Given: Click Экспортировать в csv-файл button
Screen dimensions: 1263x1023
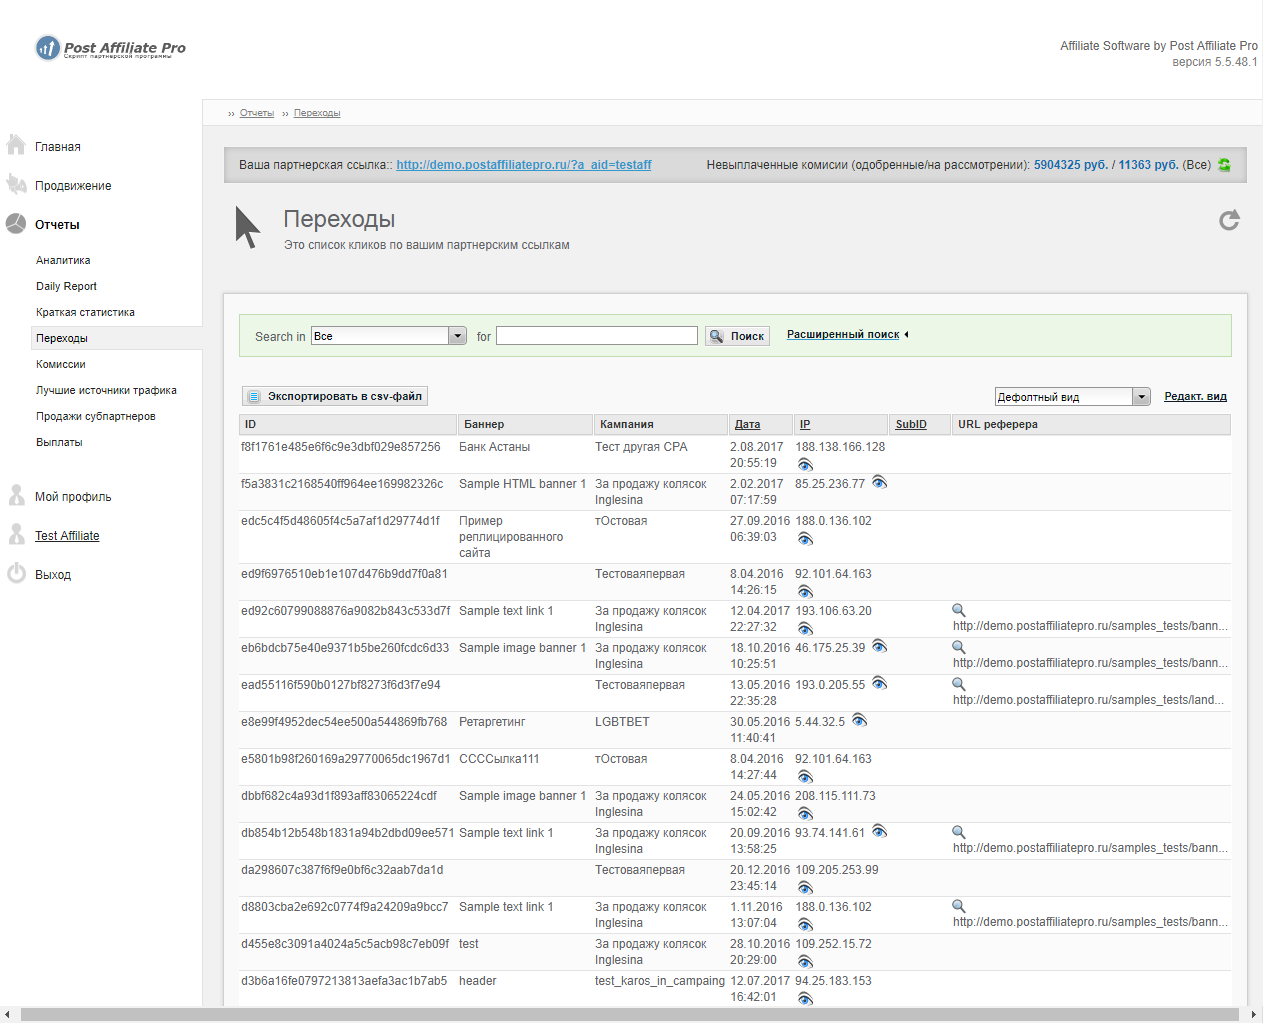Looking at the screenshot, I should (335, 396).
